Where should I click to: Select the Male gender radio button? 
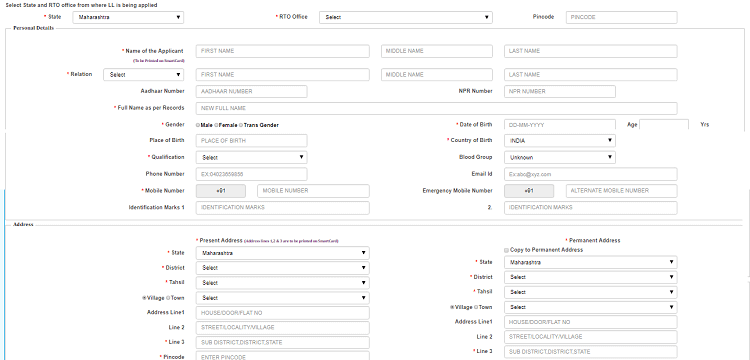[x=198, y=125]
